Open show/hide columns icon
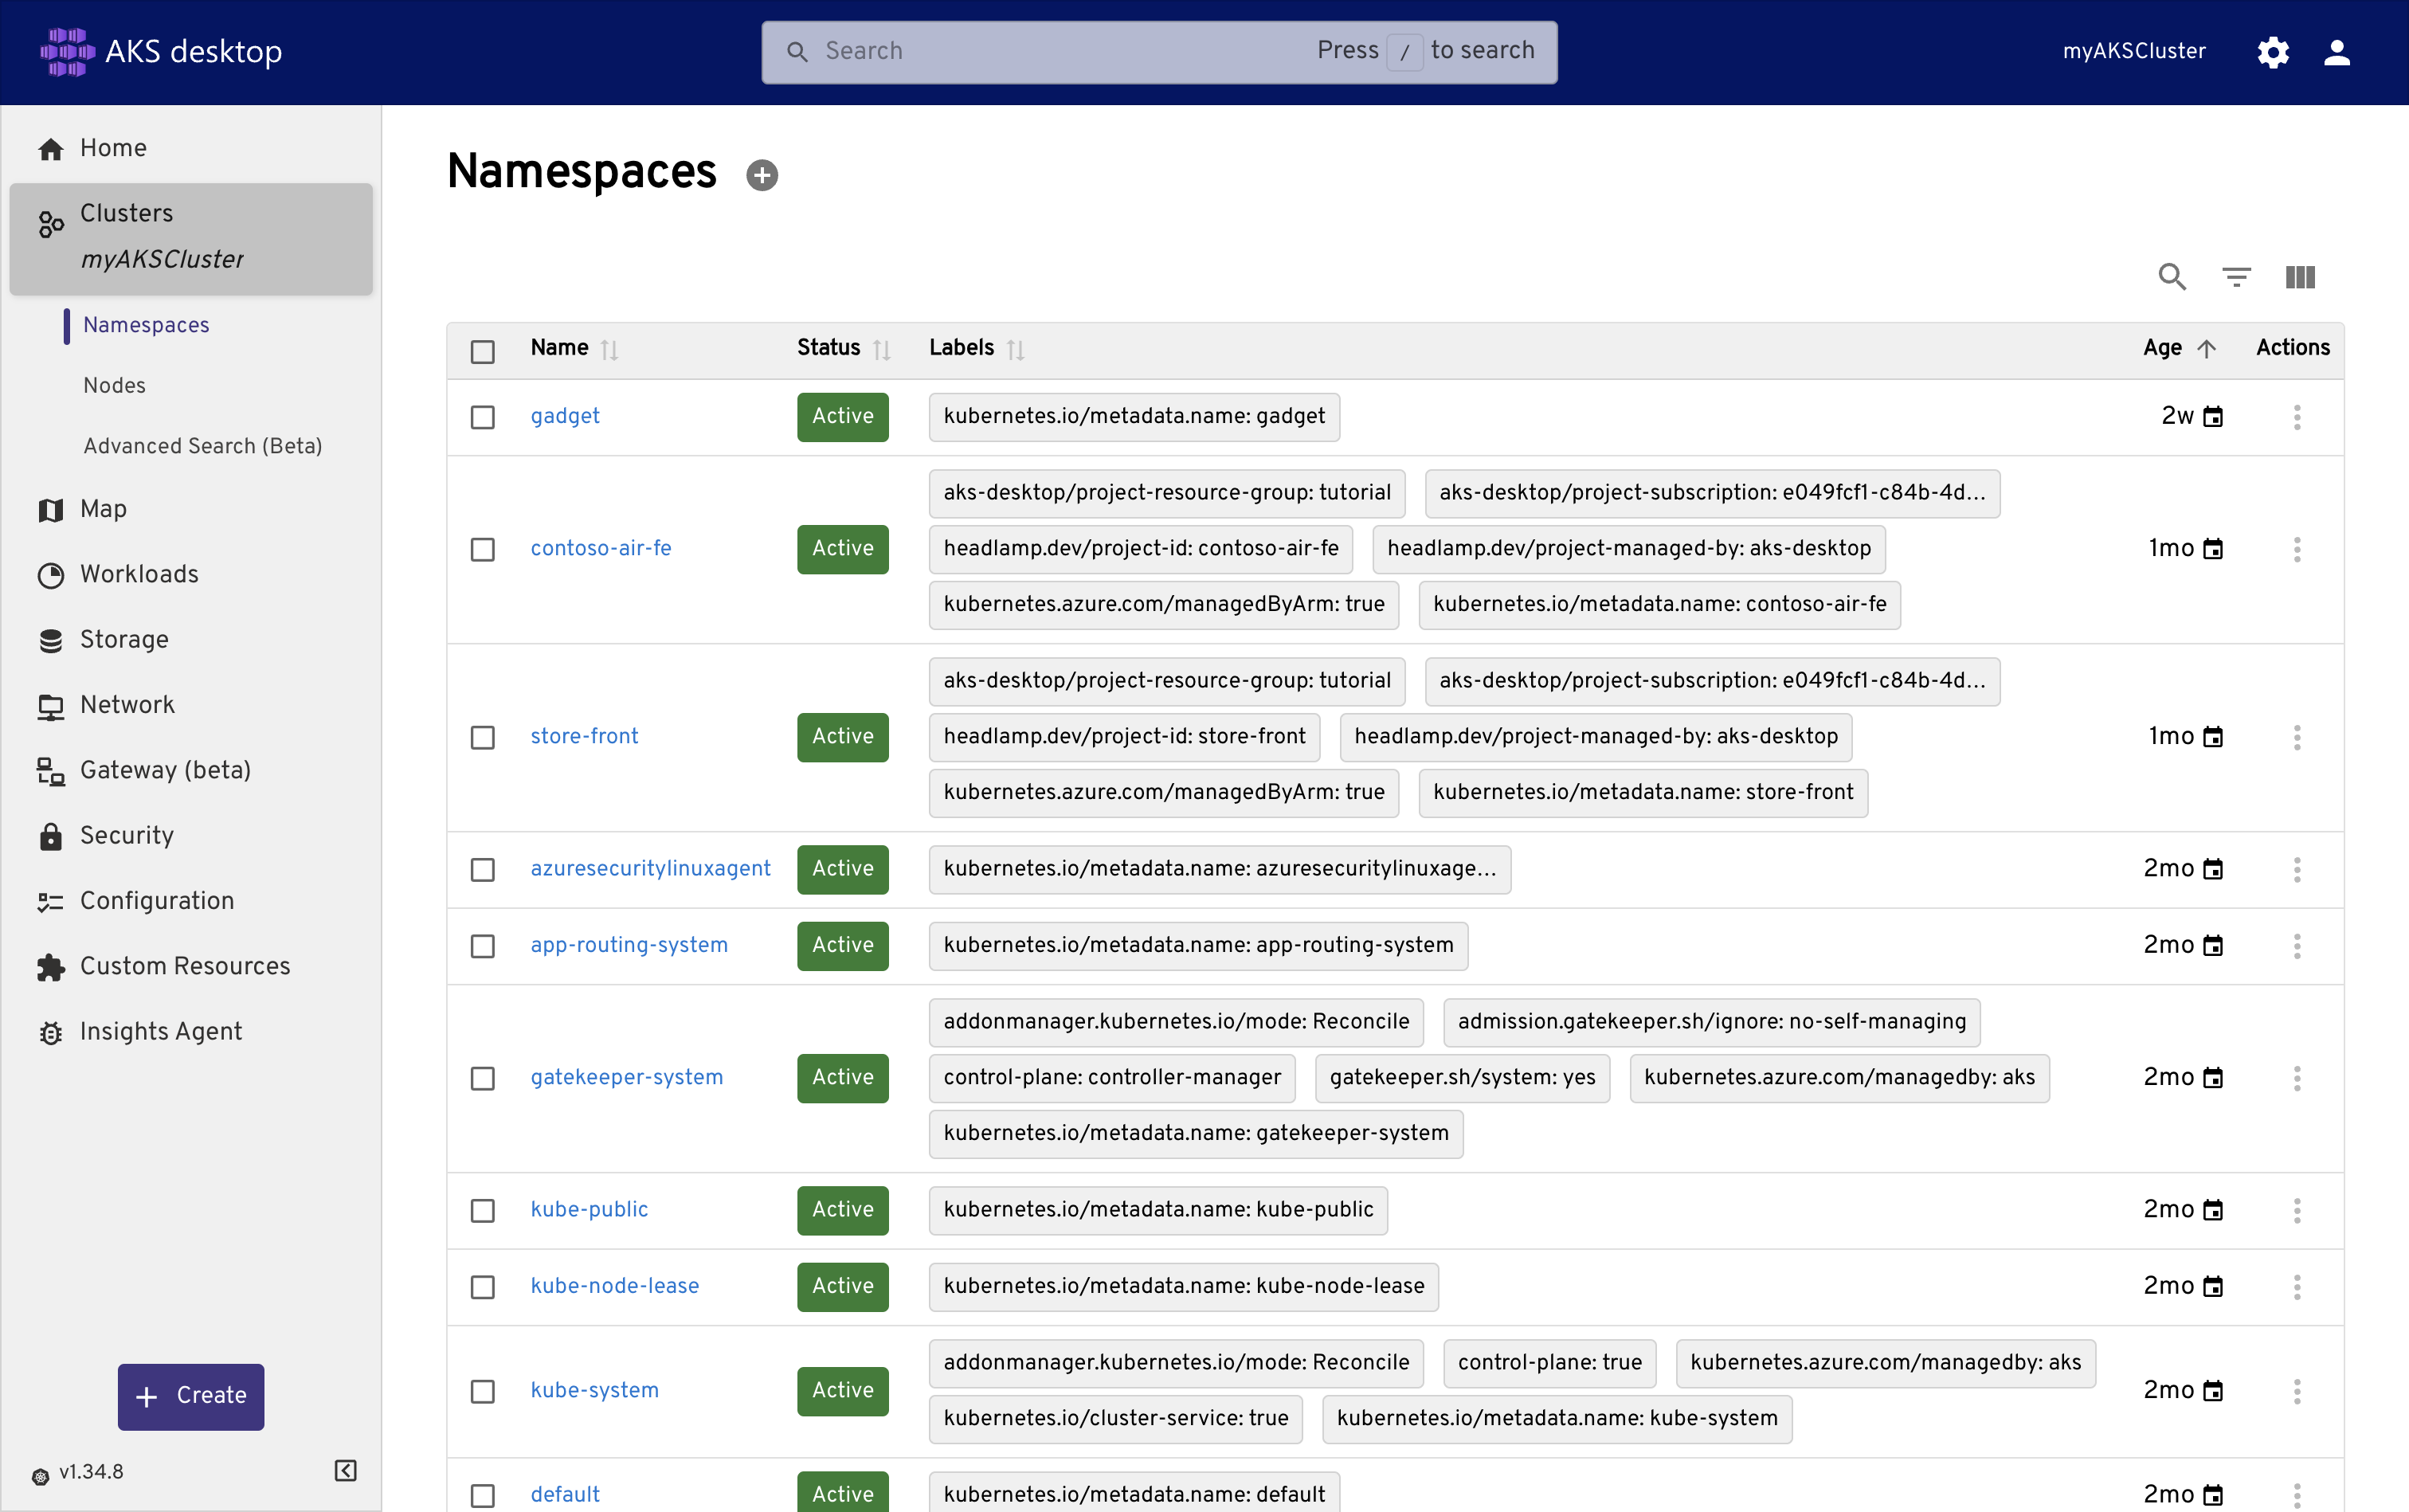2409x1512 pixels. pos(2300,276)
